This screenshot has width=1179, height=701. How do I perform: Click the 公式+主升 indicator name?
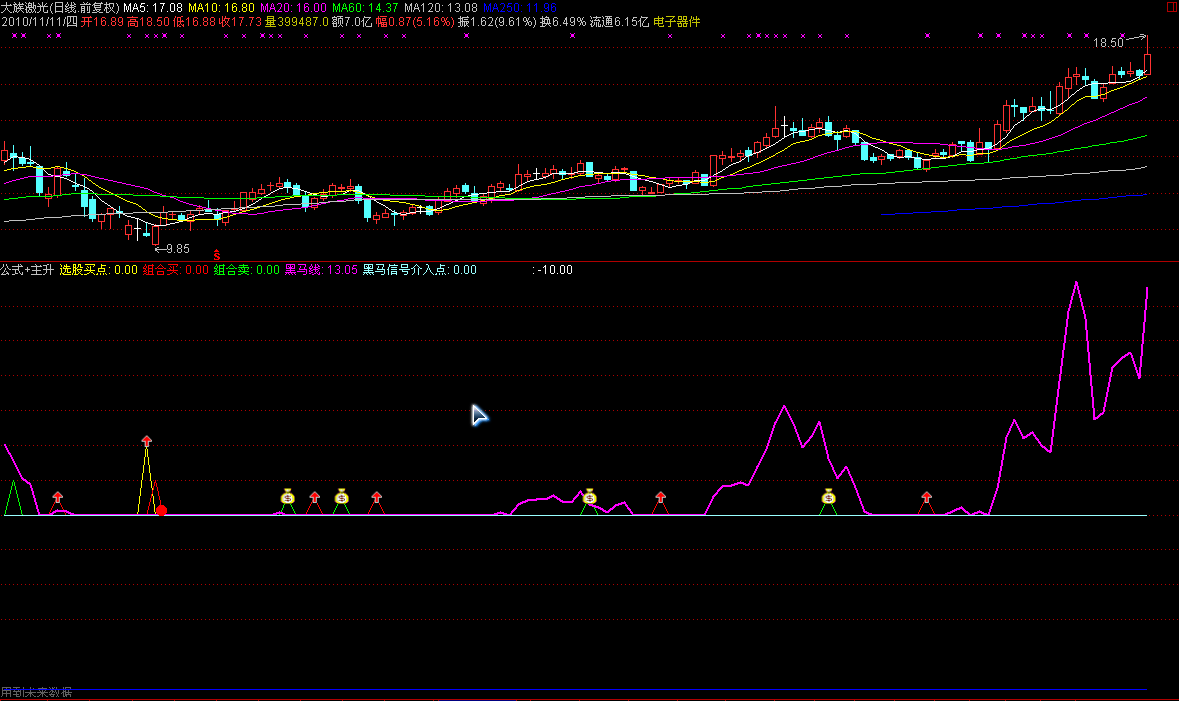tap(27, 269)
